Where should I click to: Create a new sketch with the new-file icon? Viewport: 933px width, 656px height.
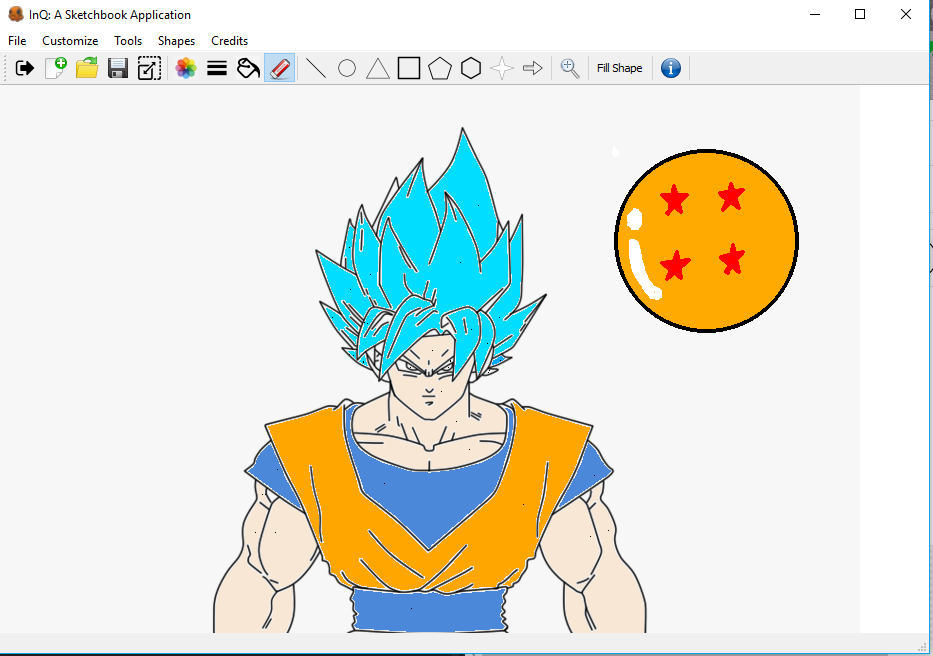56,68
